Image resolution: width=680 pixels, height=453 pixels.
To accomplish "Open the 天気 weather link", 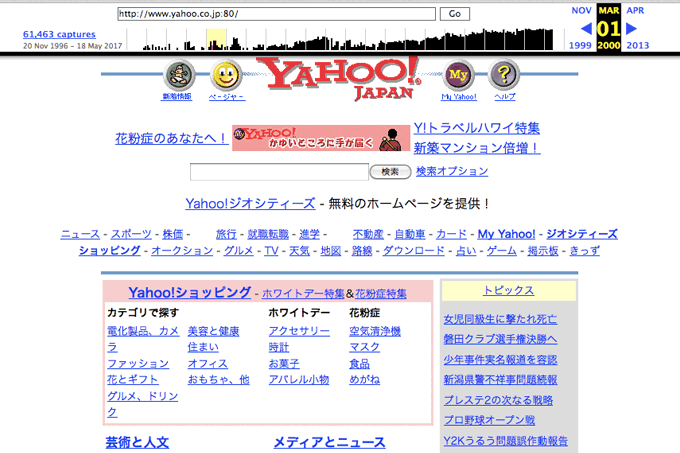I will [x=299, y=251].
